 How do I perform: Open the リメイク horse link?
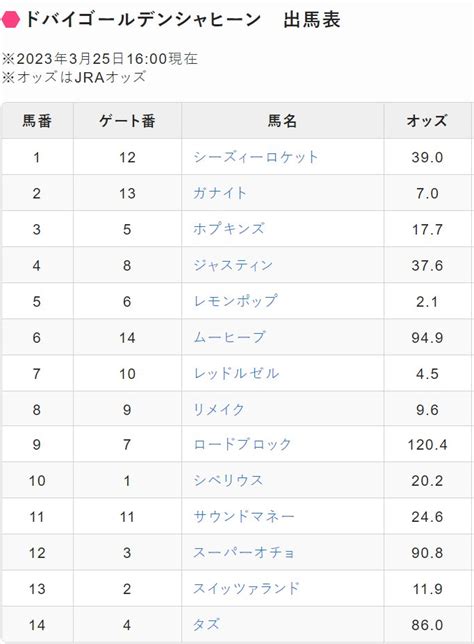coord(219,409)
